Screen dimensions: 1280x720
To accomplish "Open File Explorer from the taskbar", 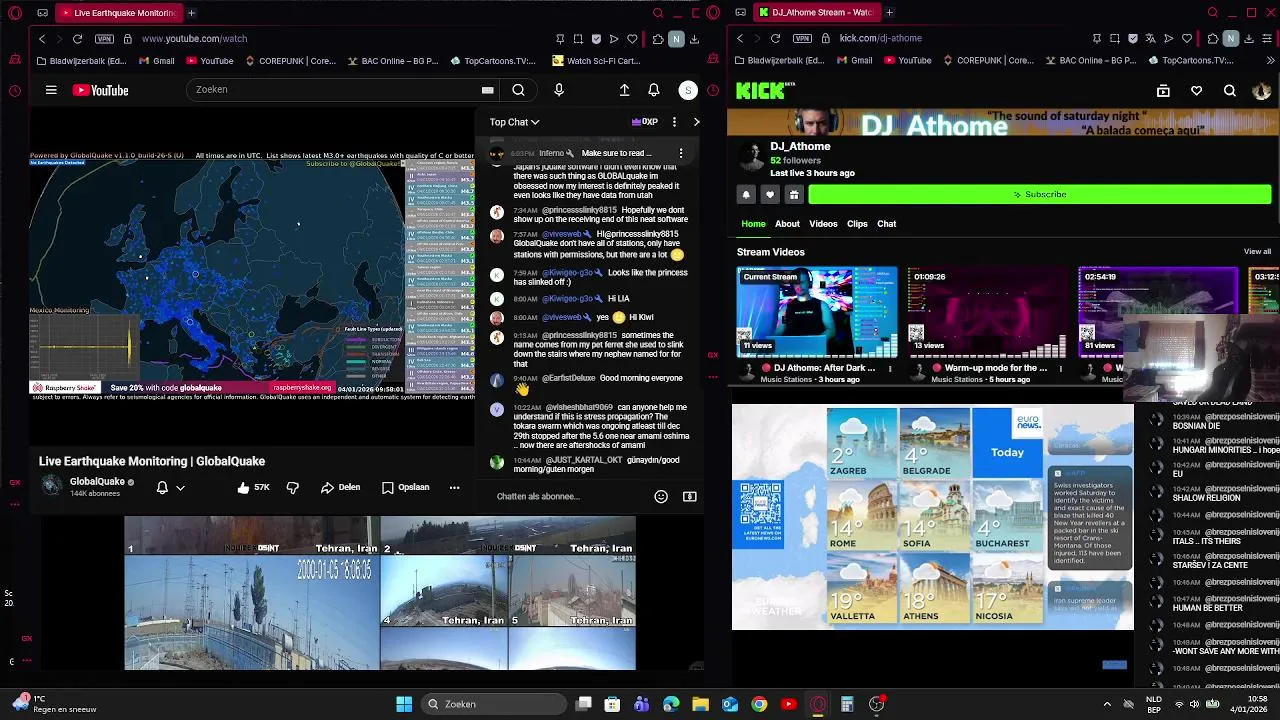I will tap(700, 704).
